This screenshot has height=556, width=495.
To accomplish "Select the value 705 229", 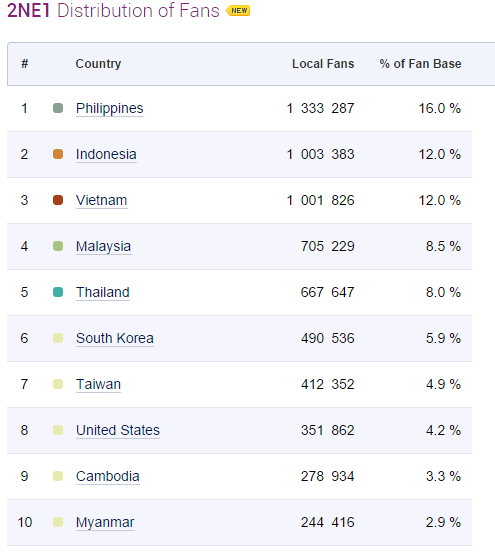I will pyautogui.click(x=328, y=246).
